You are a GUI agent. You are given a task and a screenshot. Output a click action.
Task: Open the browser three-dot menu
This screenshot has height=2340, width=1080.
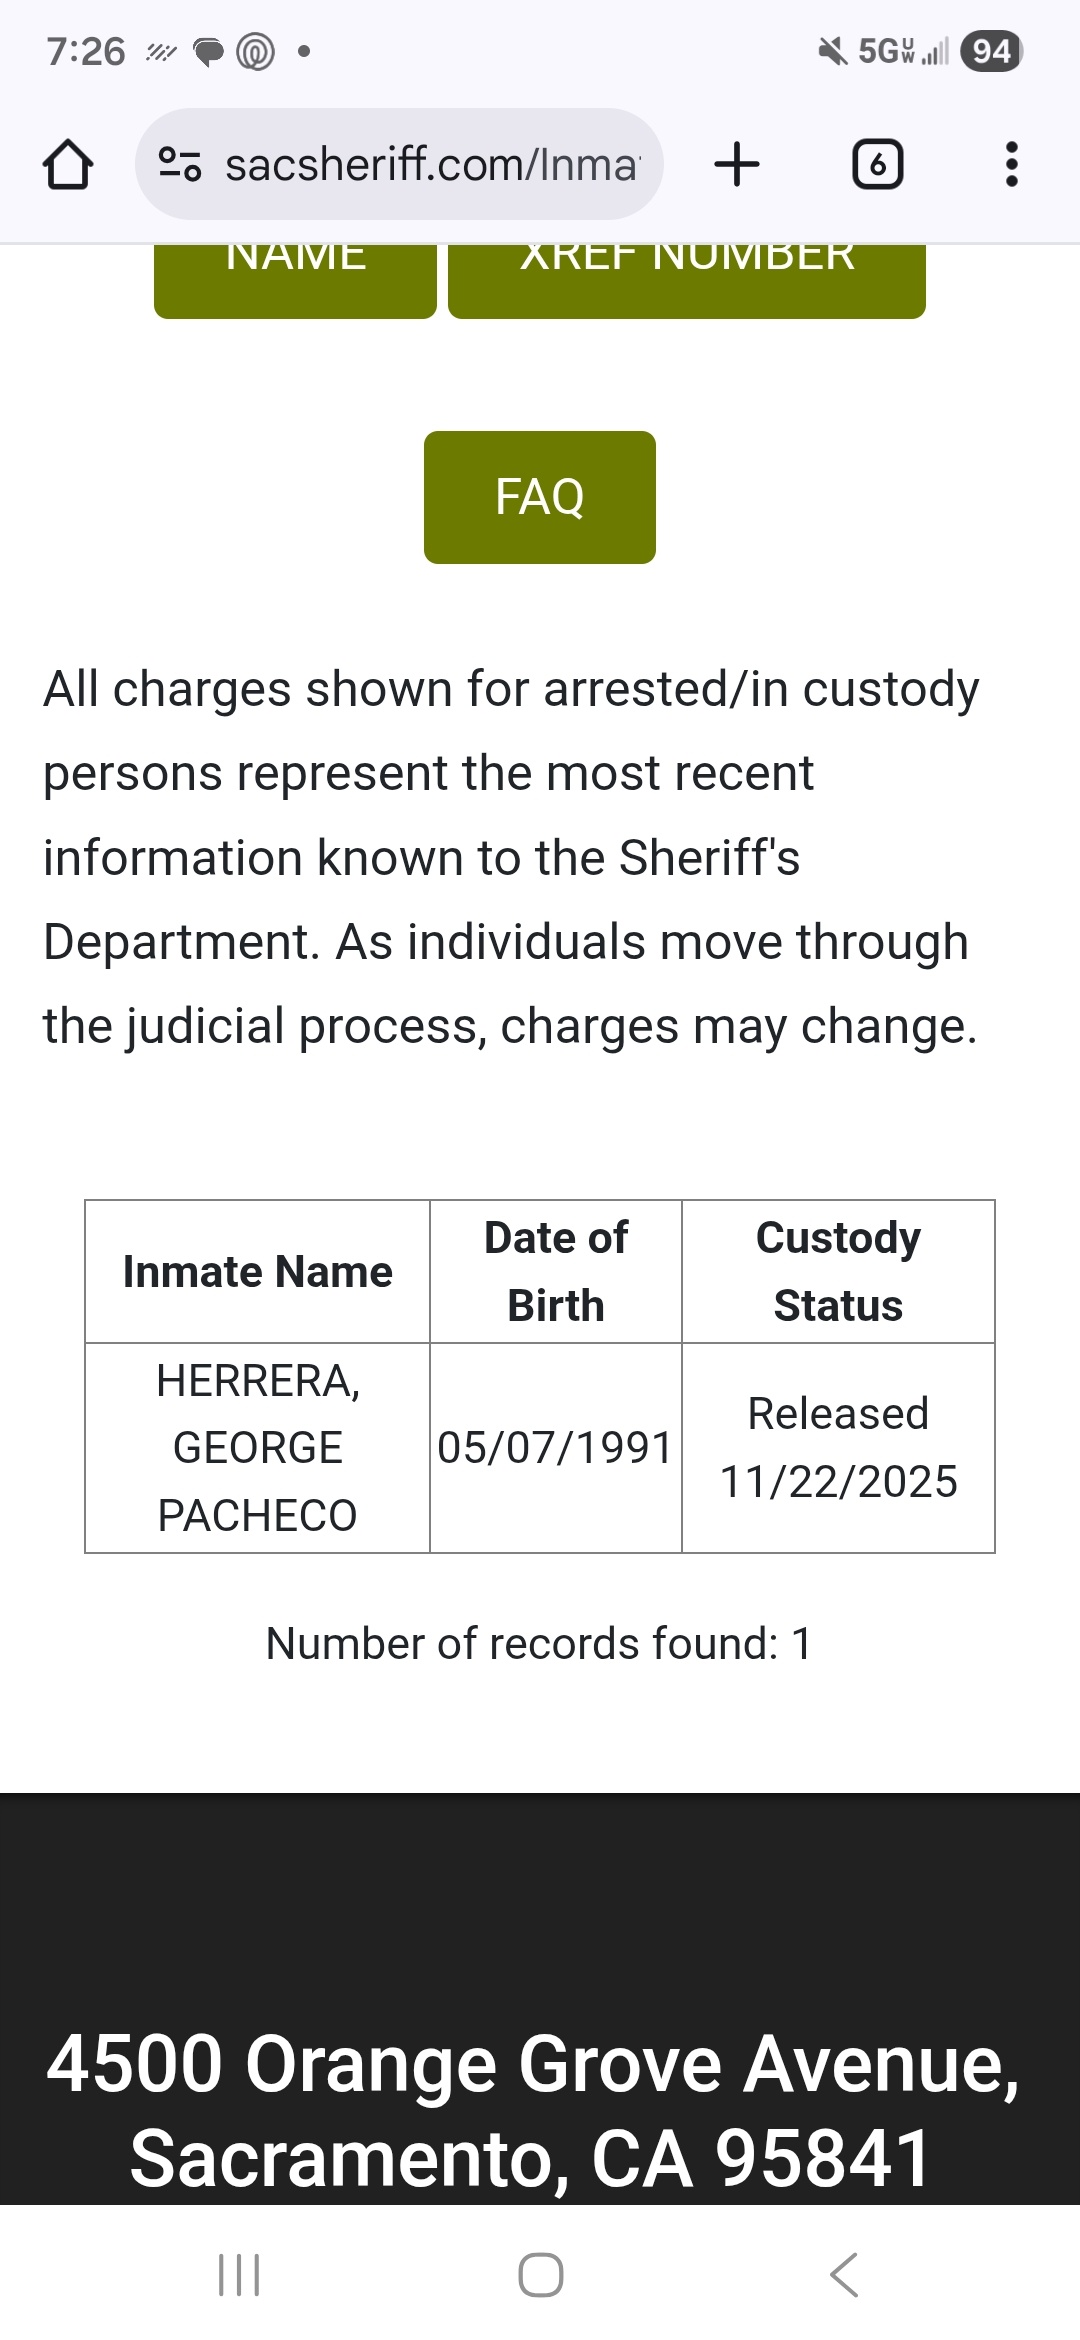pos(1011,164)
